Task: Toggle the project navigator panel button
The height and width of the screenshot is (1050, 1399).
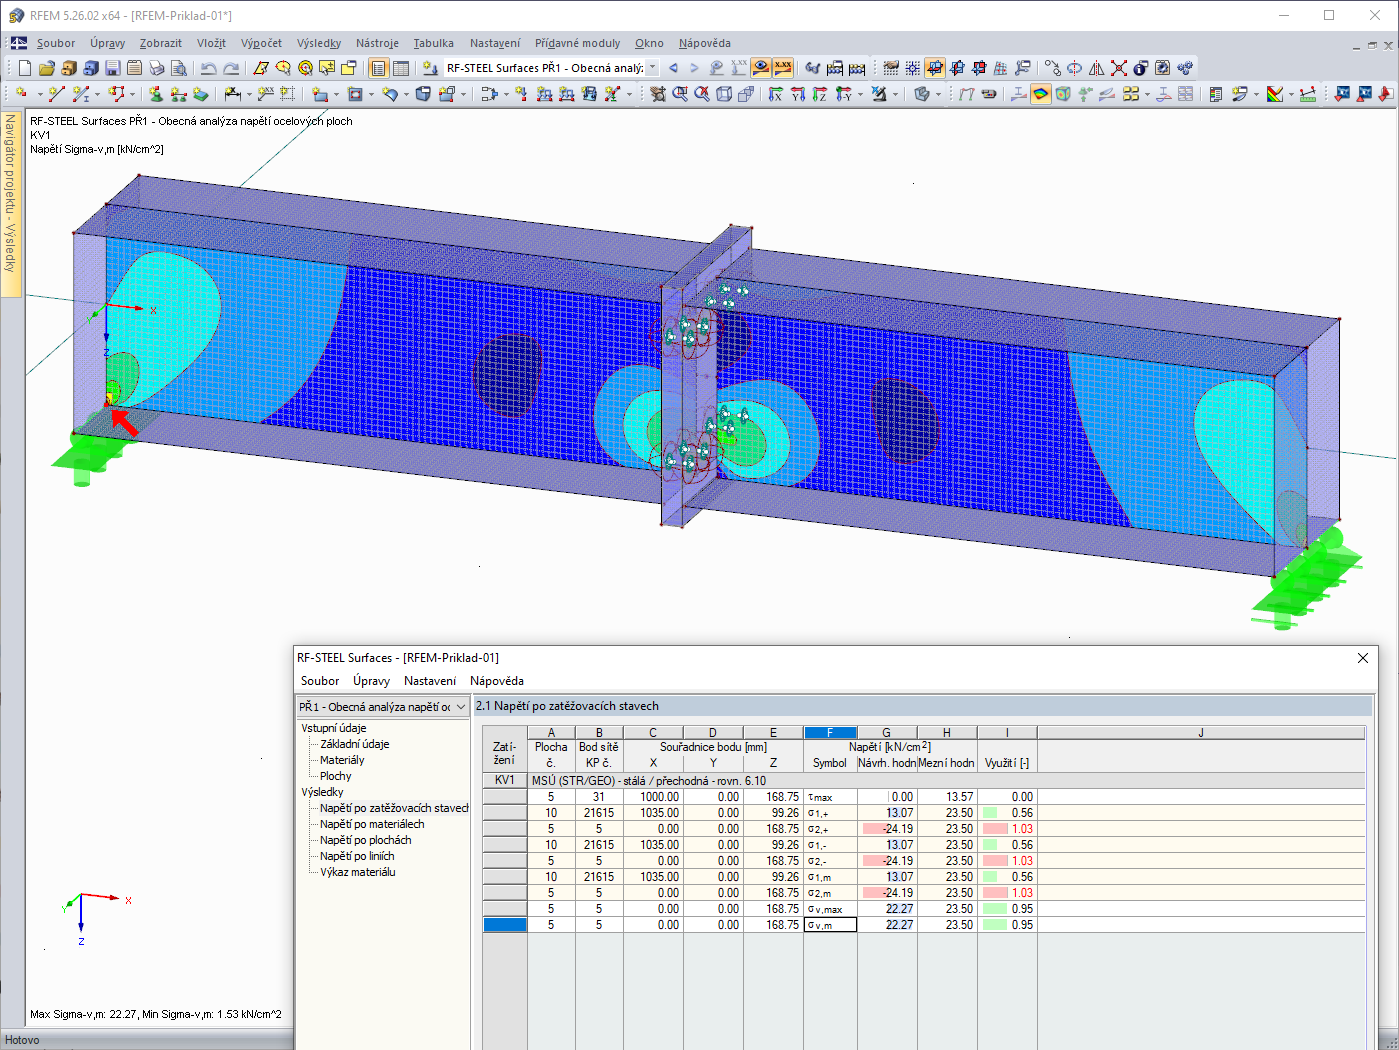Action: [x=378, y=68]
